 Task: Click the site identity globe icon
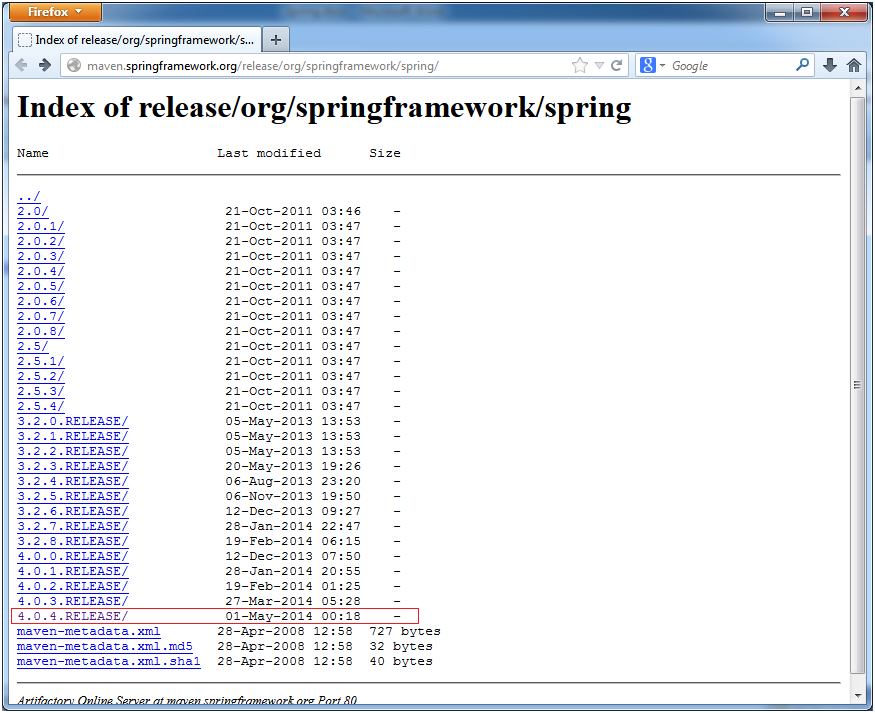(x=74, y=66)
